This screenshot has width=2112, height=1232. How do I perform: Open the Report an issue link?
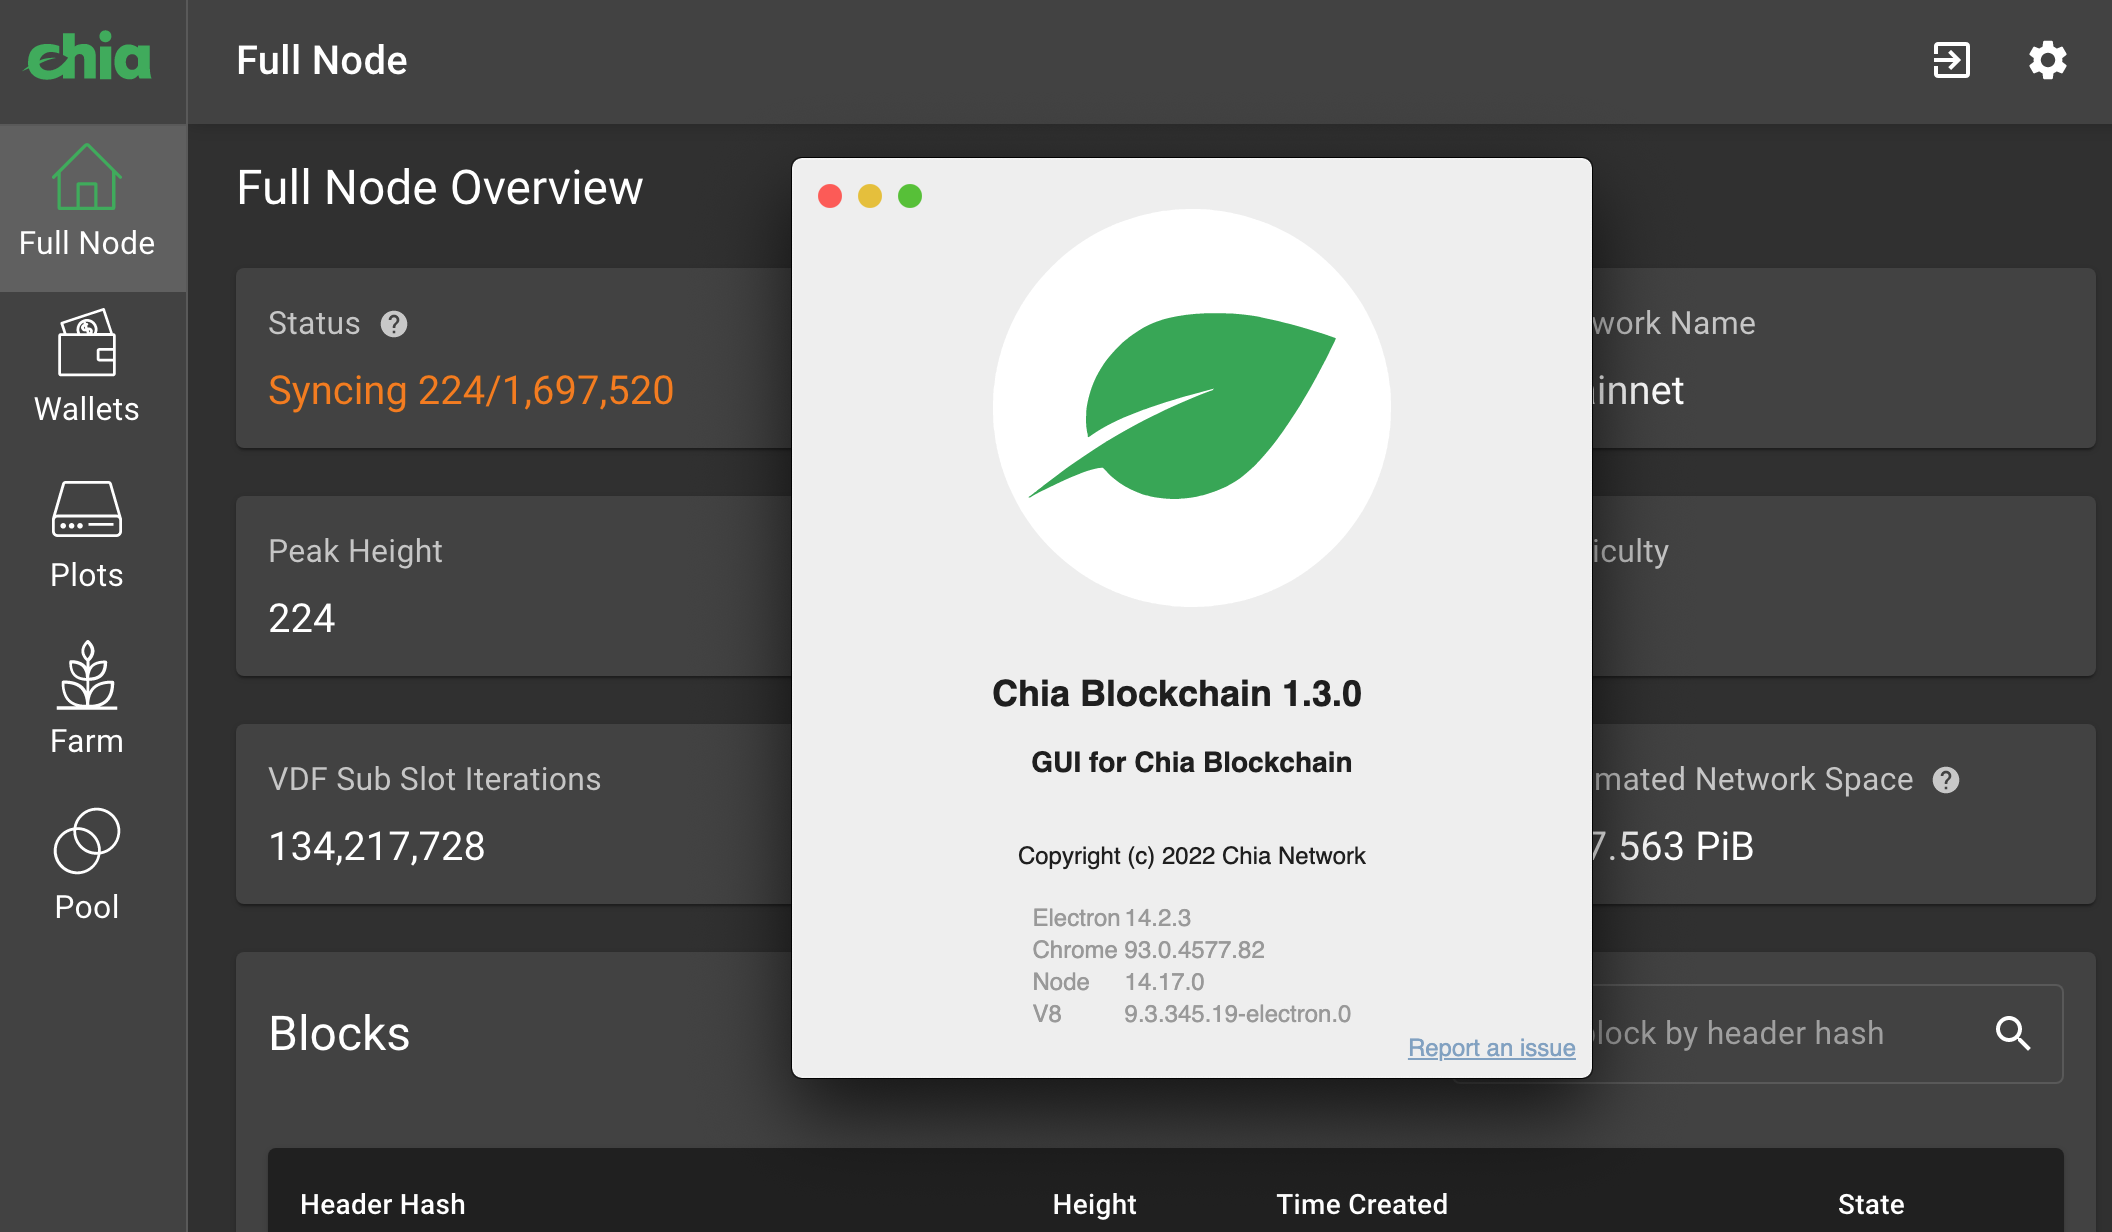pos(1491,1048)
